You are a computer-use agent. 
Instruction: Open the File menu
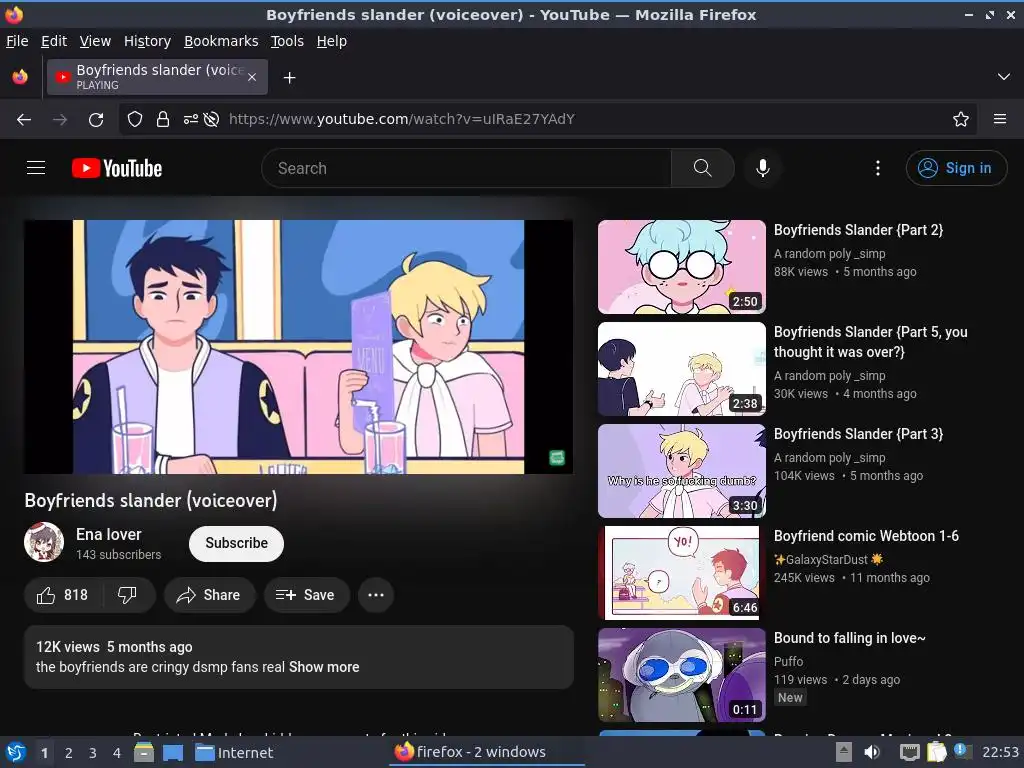(x=17, y=41)
